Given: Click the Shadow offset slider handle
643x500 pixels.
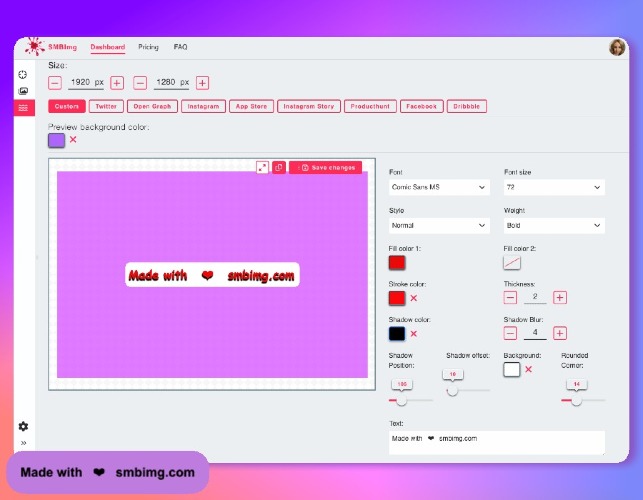Looking at the screenshot, I should 452,390.
